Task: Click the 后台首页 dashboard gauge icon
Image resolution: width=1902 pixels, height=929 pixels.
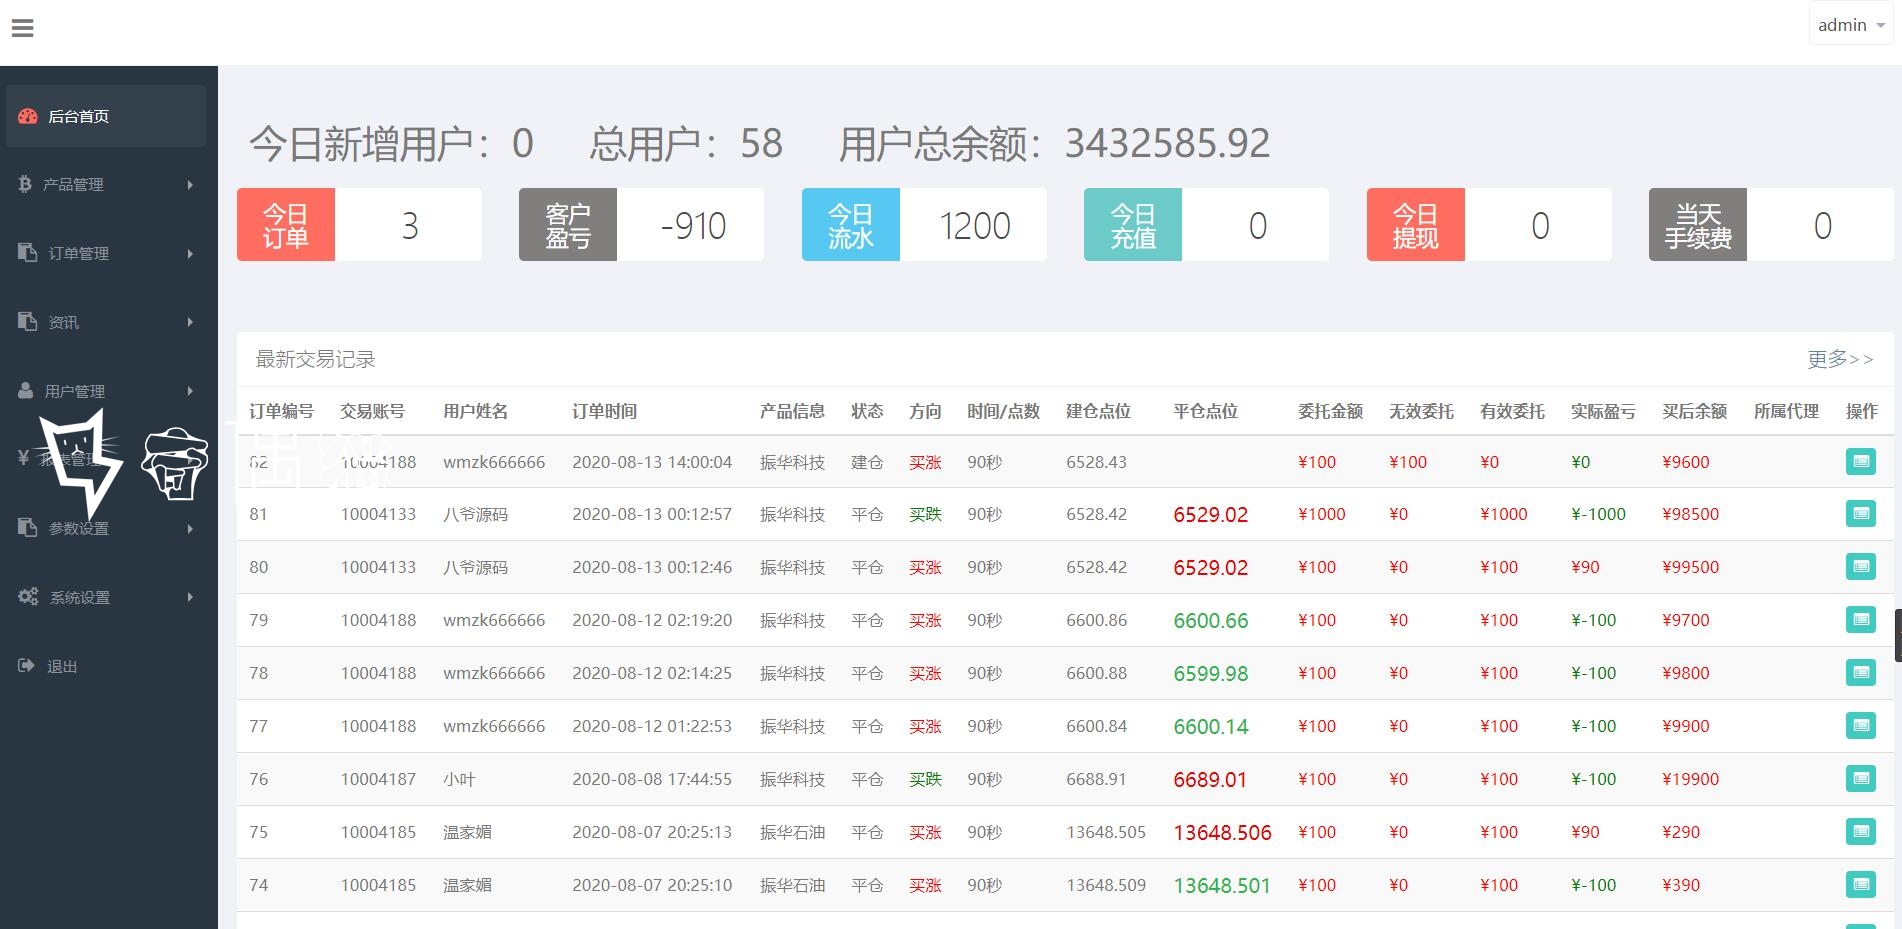Action: click(28, 116)
